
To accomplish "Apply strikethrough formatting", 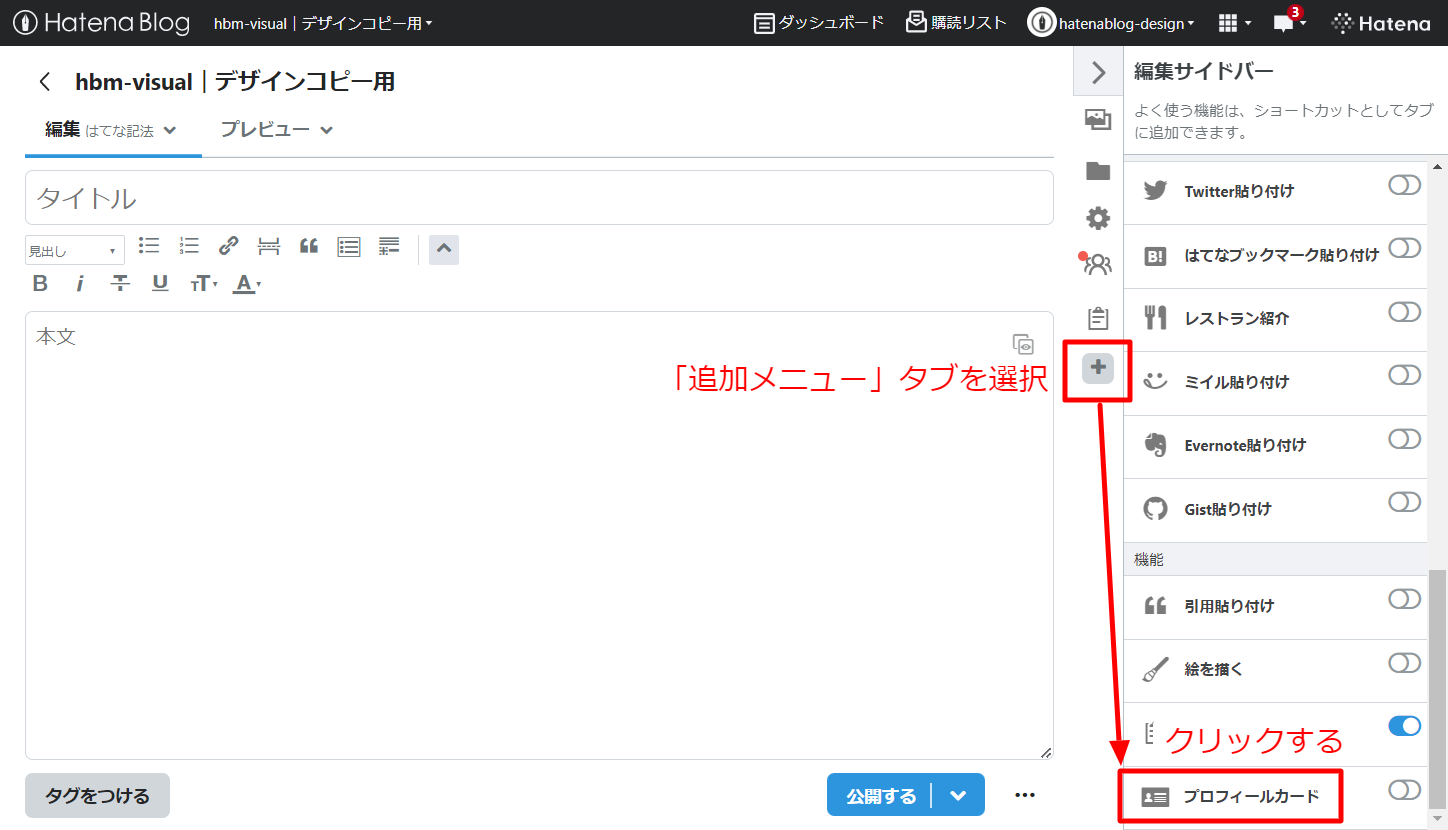I will click(120, 284).
